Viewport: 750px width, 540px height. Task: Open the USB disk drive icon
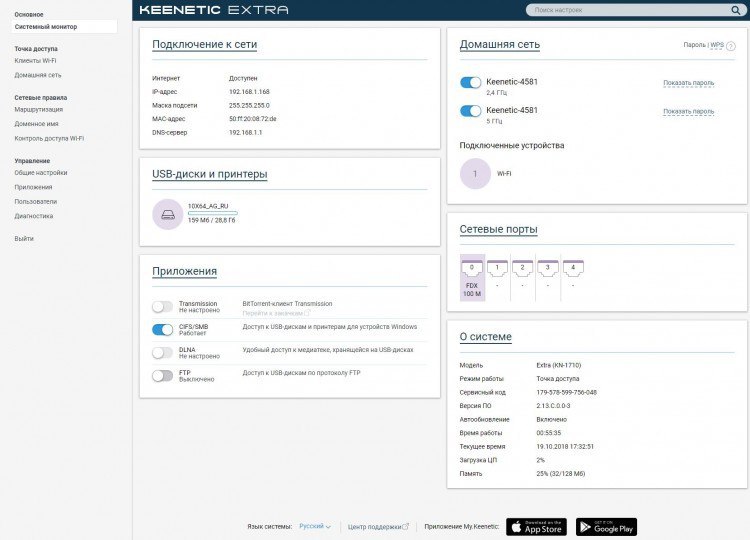point(168,214)
